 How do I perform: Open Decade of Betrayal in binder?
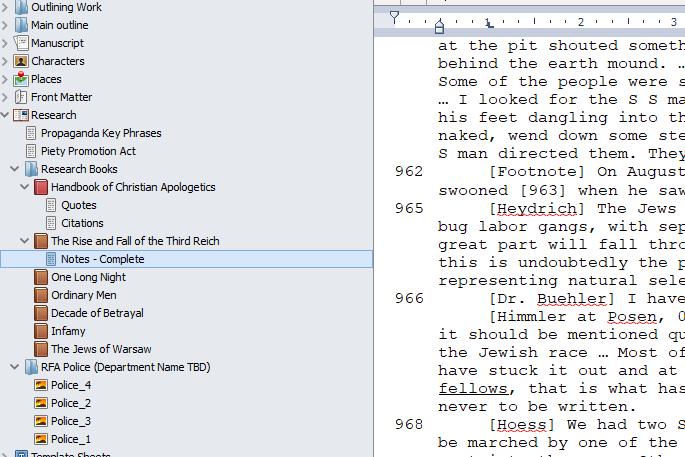pos(97,313)
